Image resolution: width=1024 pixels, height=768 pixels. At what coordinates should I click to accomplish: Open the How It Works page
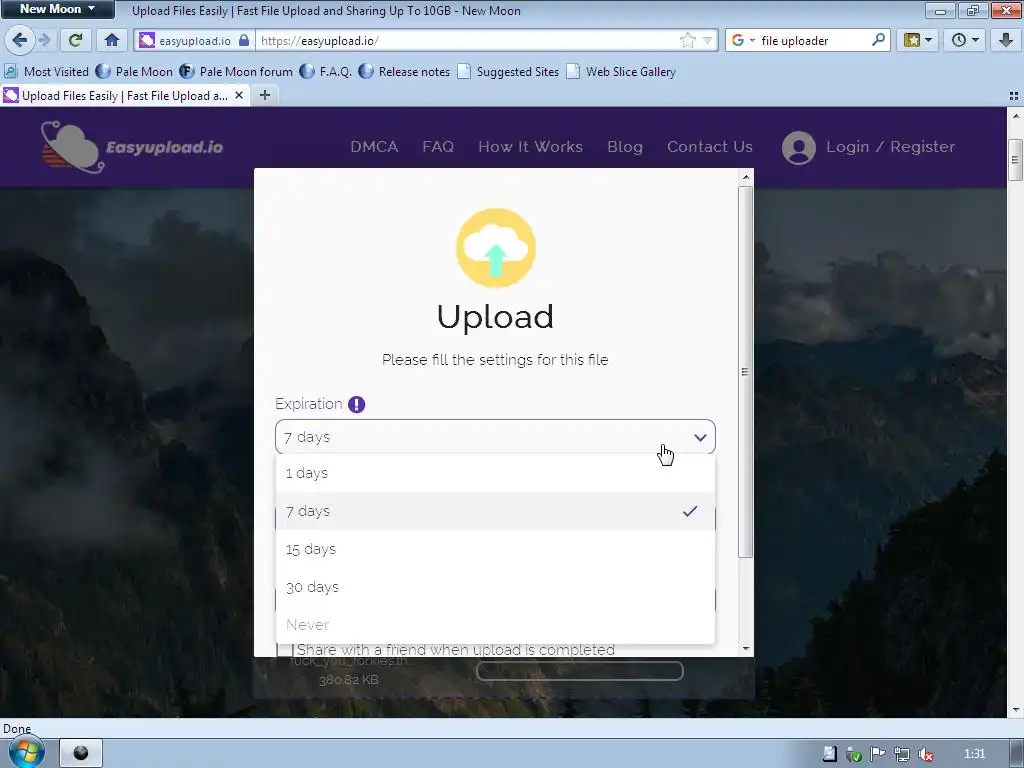(x=530, y=147)
